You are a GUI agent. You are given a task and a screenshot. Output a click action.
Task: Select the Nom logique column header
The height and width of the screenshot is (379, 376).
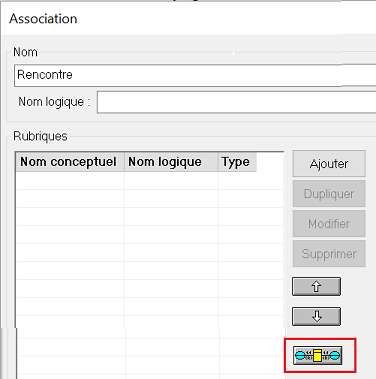tap(171, 162)
